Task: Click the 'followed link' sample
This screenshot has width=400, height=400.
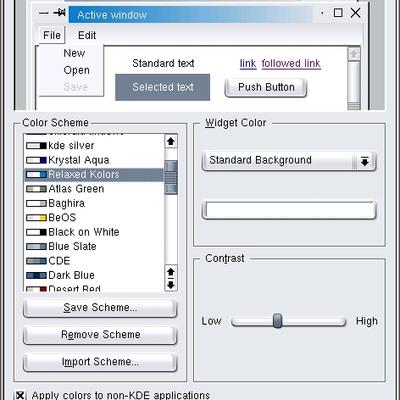Action: click(x=291, y=63)
